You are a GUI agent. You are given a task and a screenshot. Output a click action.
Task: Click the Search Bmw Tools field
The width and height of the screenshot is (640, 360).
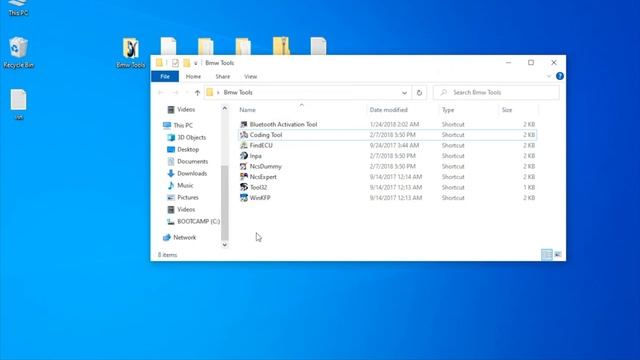(x=496, y=93)
